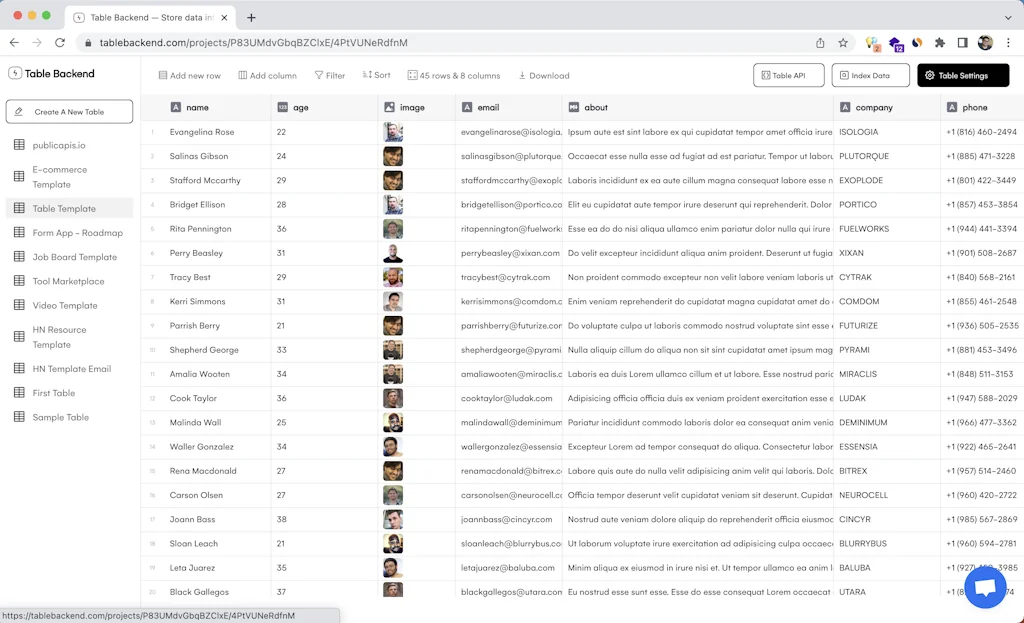1024x623 pixels.
Task: Click the browser extensions puzzle icon
Action: [940, 43]
